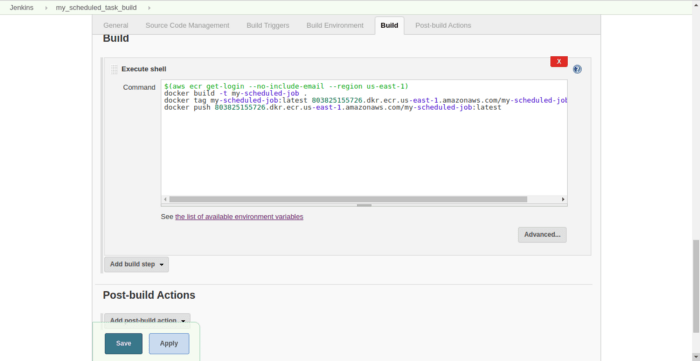This screenshot has width=700, height=361.
Task: Click the text area resize grip handle
Action: tap(364, 205)
